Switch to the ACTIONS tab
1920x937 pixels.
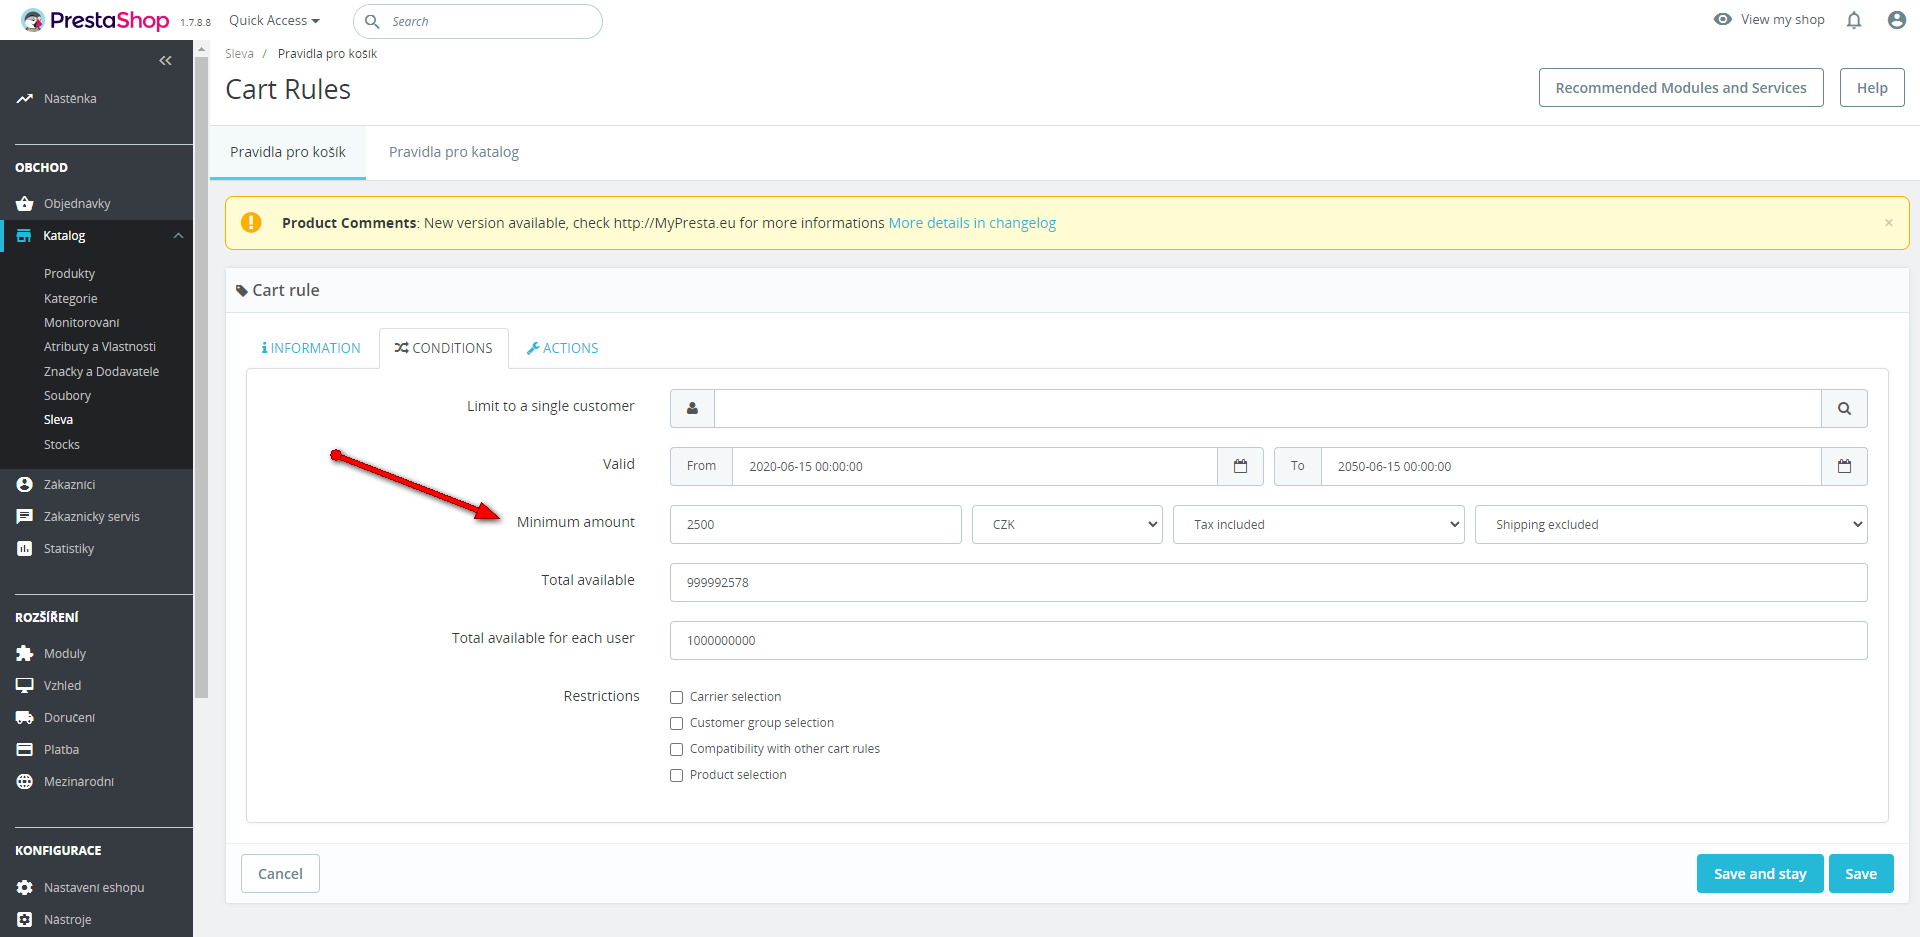pos(562,348)
